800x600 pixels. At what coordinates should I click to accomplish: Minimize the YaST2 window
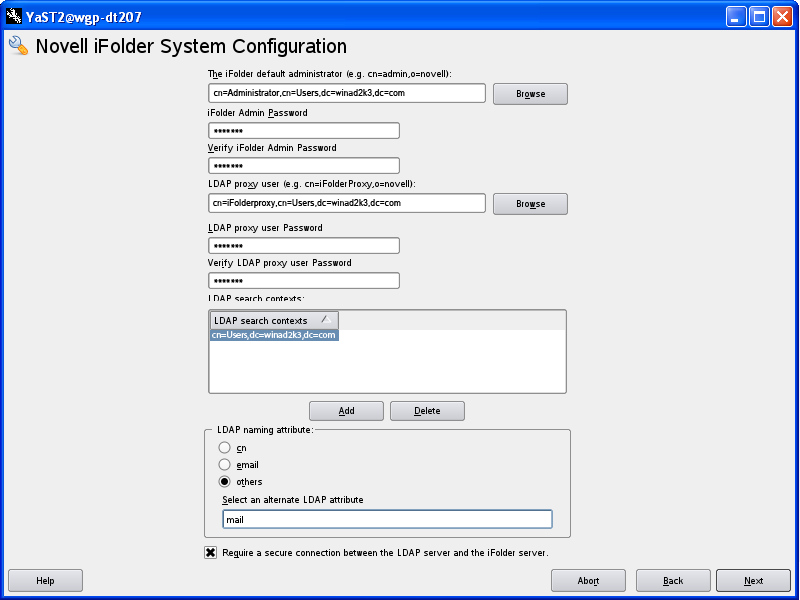click(736, 17)
